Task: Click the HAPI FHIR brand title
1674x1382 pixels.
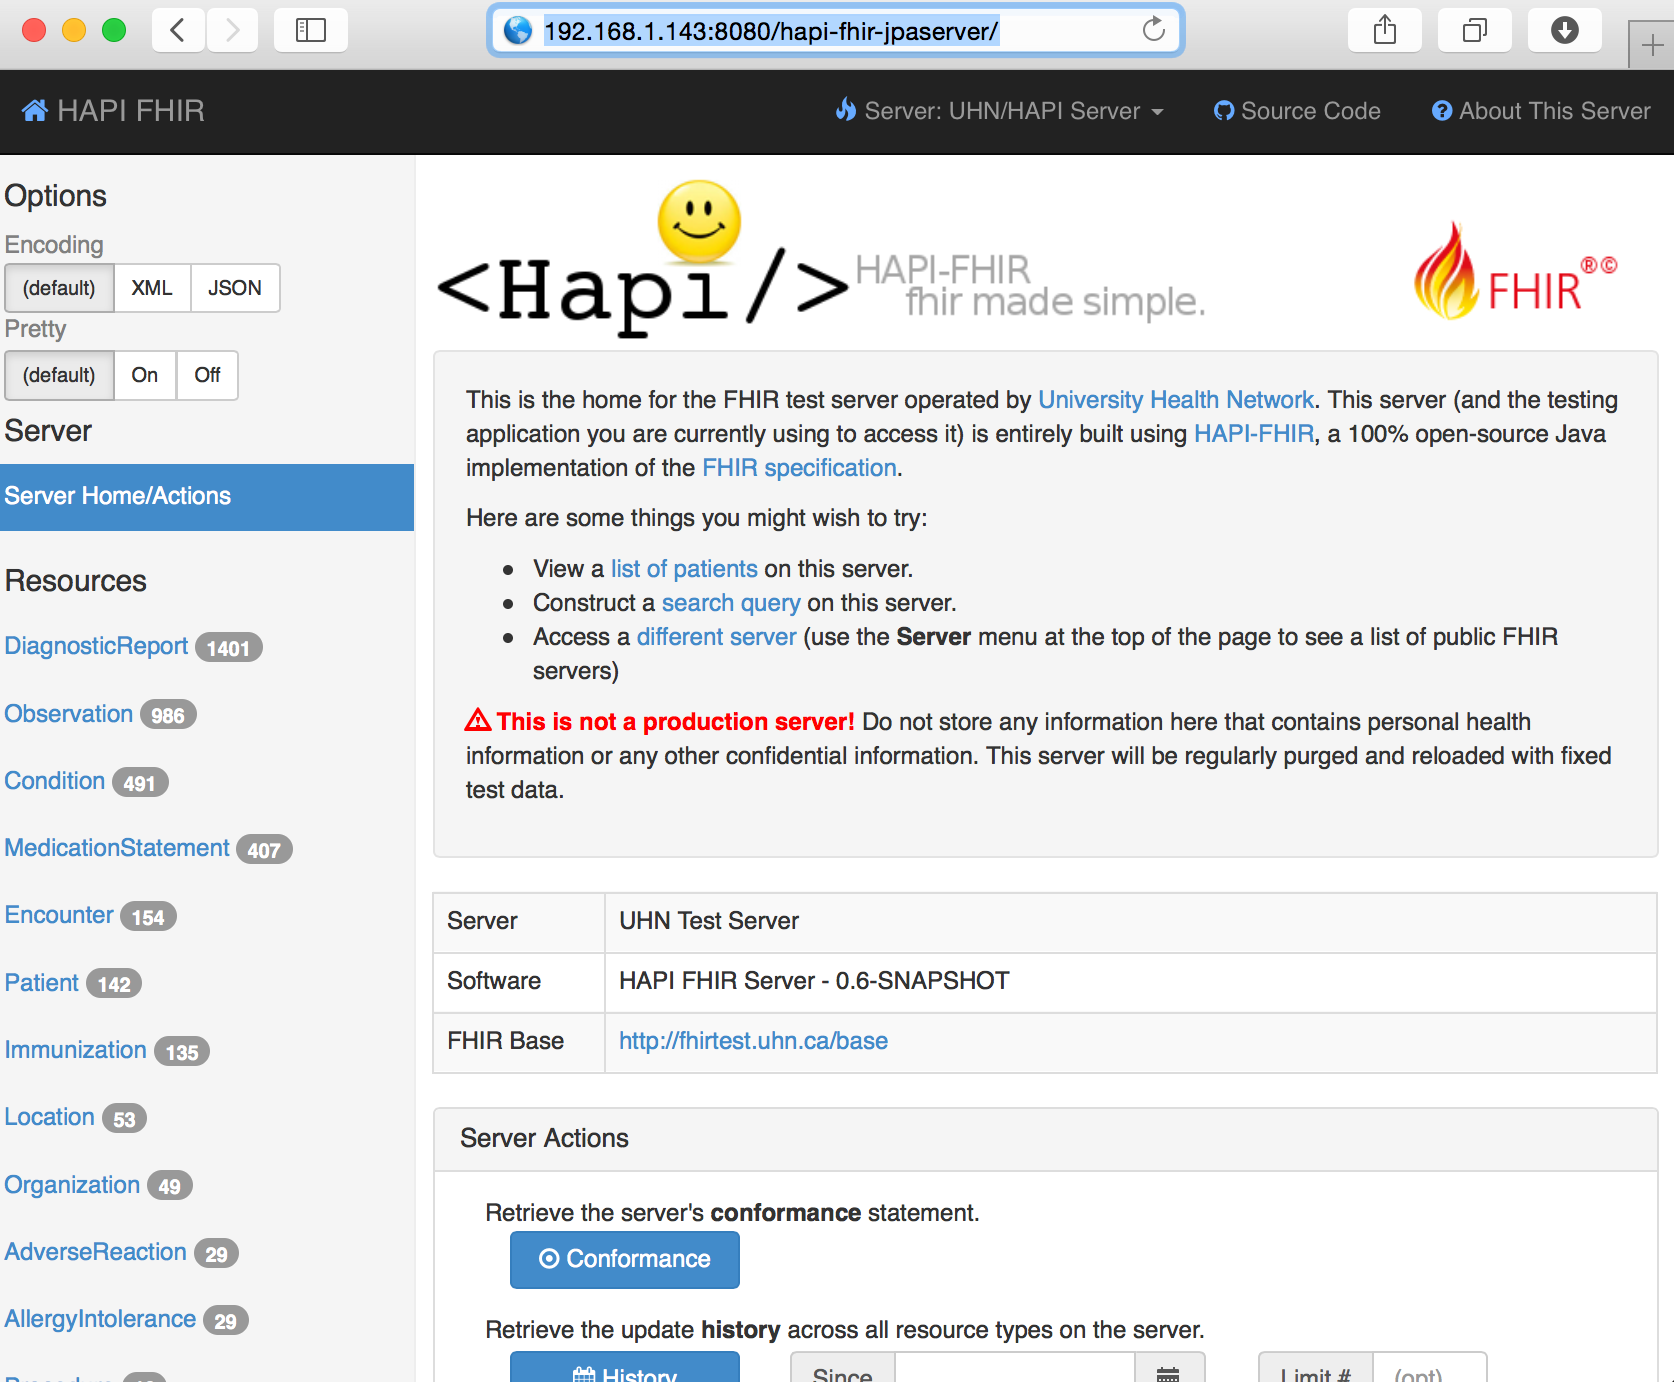Action: [130, 110]
